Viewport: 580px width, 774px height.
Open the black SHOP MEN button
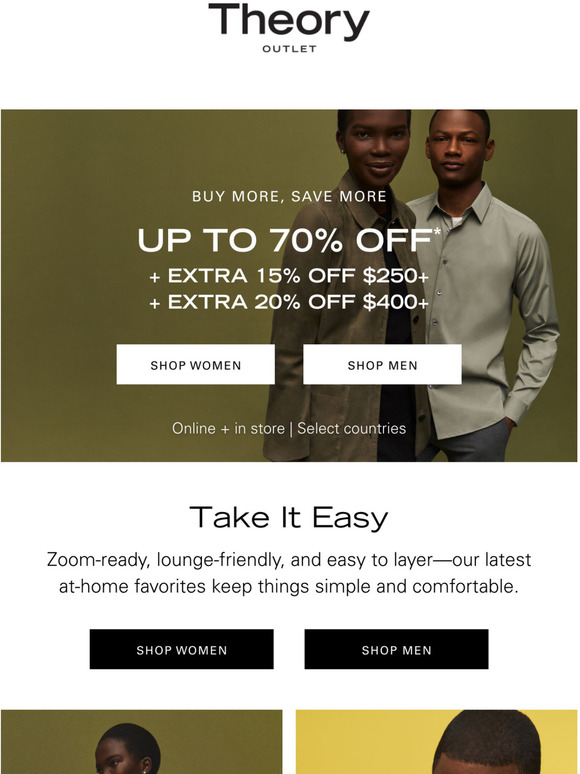(396, 649)
